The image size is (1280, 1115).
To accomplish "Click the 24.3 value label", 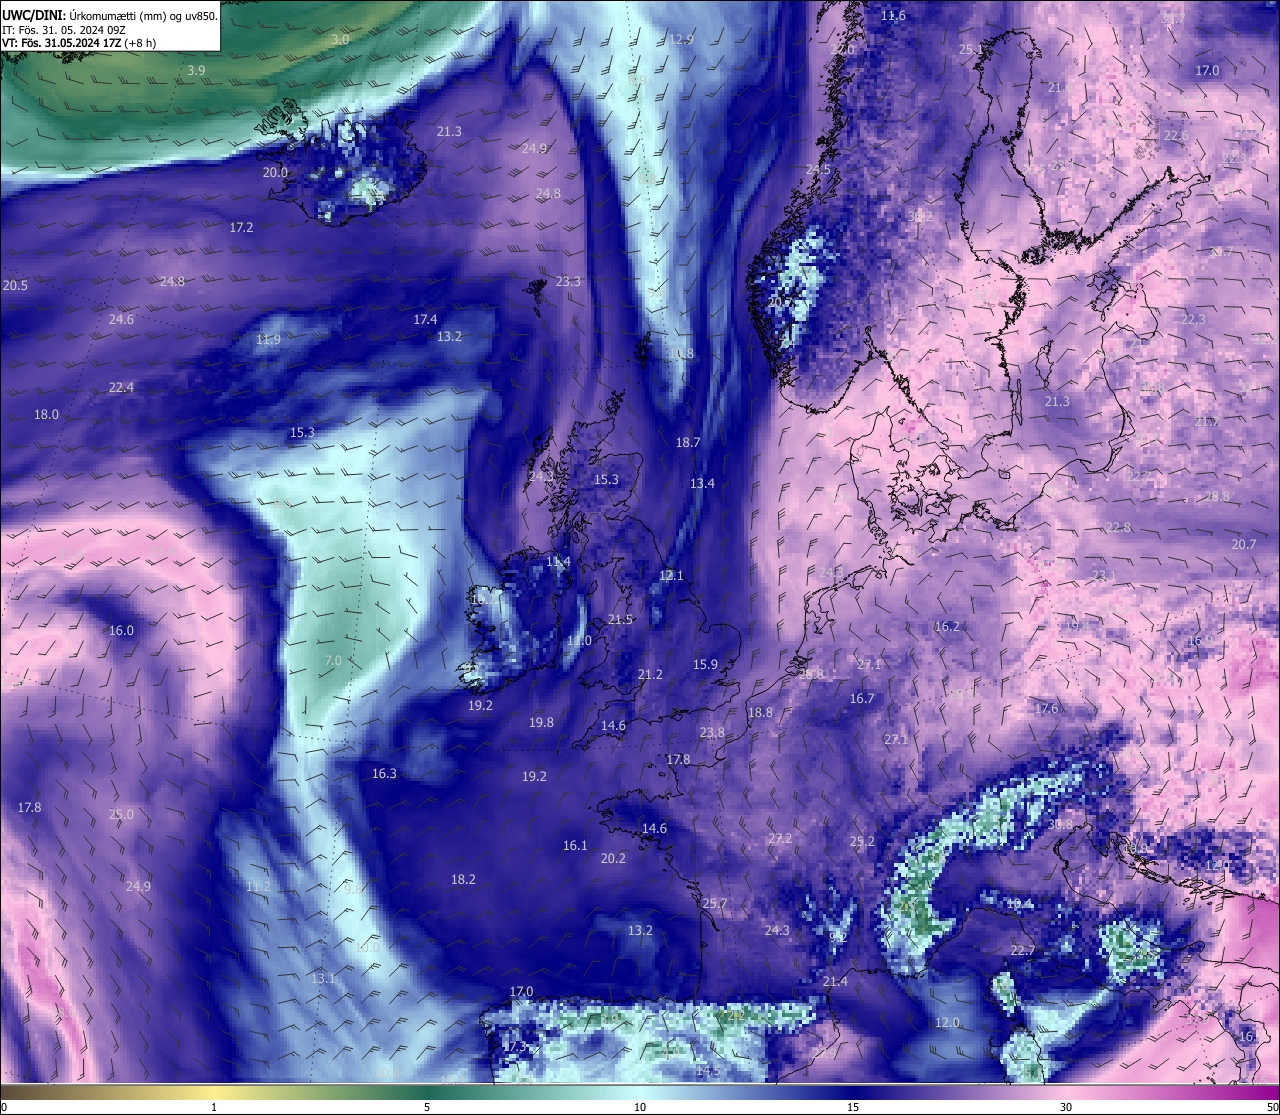I will (x=777, y=930).
